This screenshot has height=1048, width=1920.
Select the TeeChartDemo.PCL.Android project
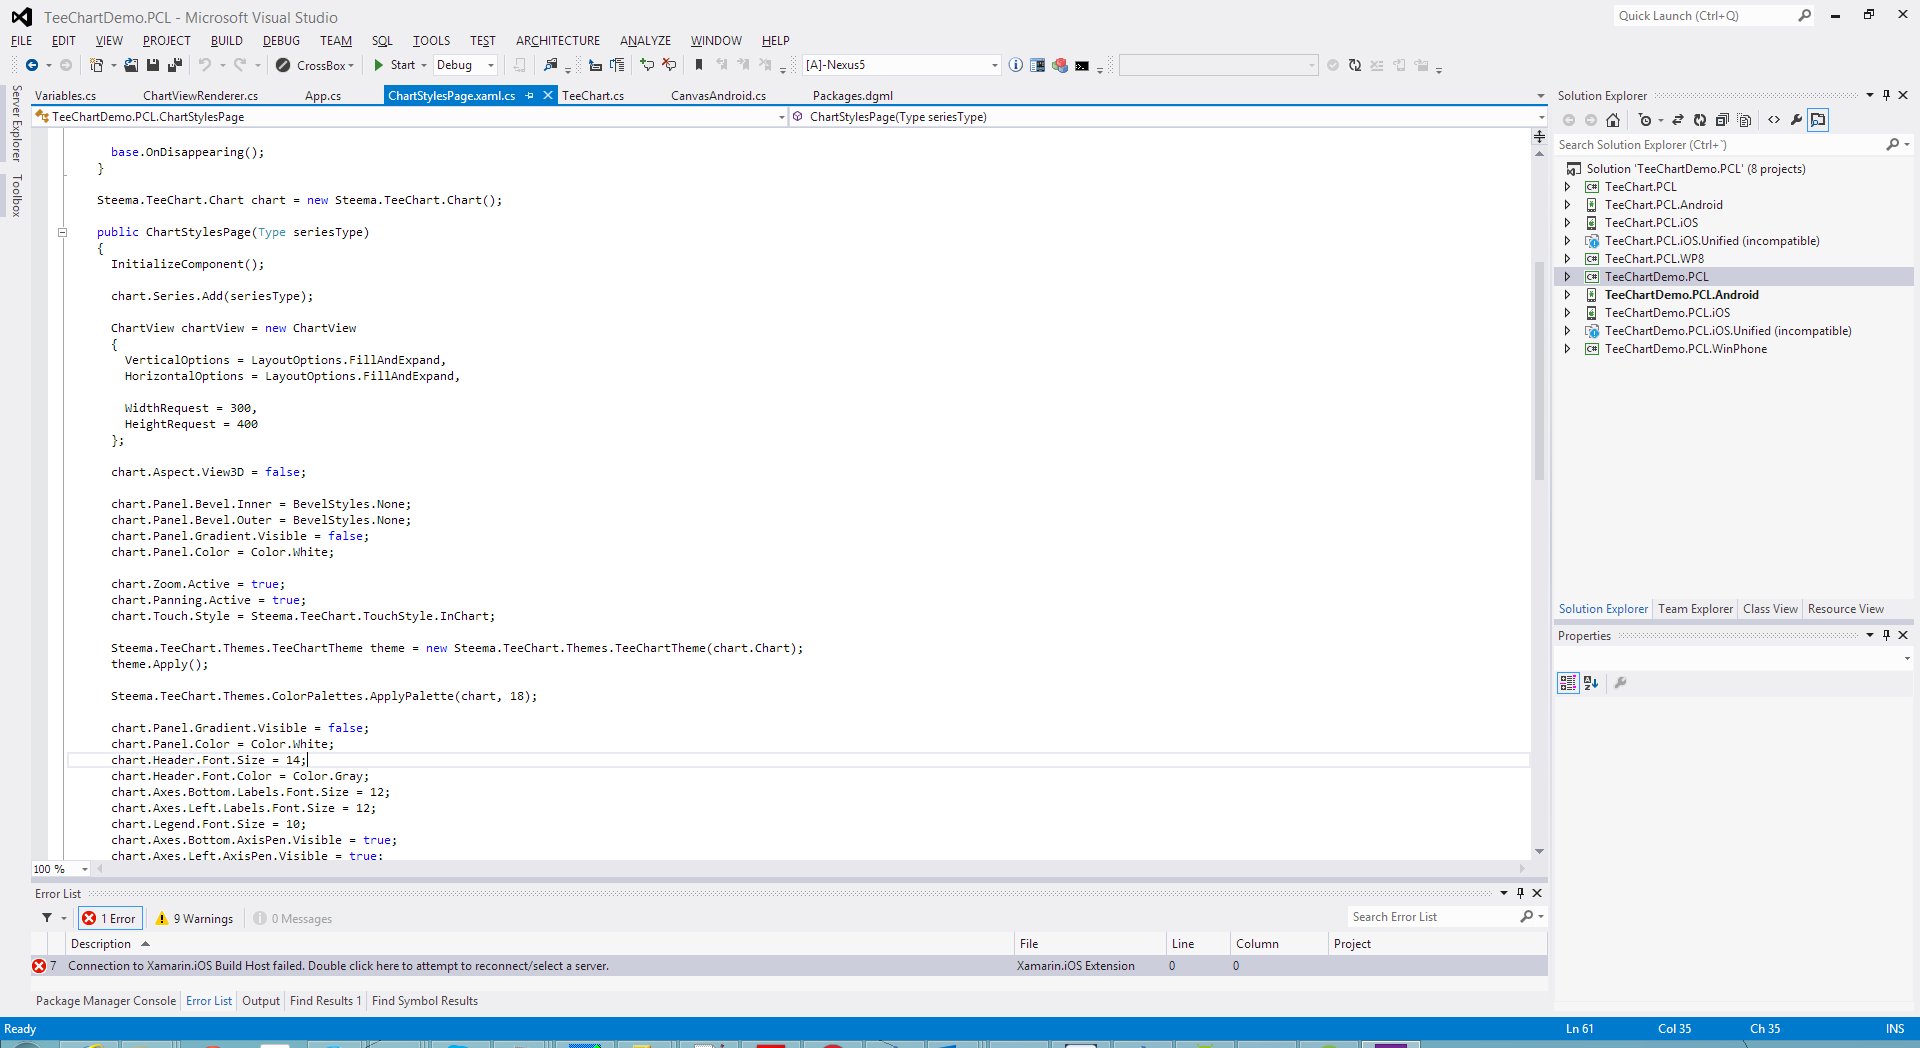tap(1681, 295)
